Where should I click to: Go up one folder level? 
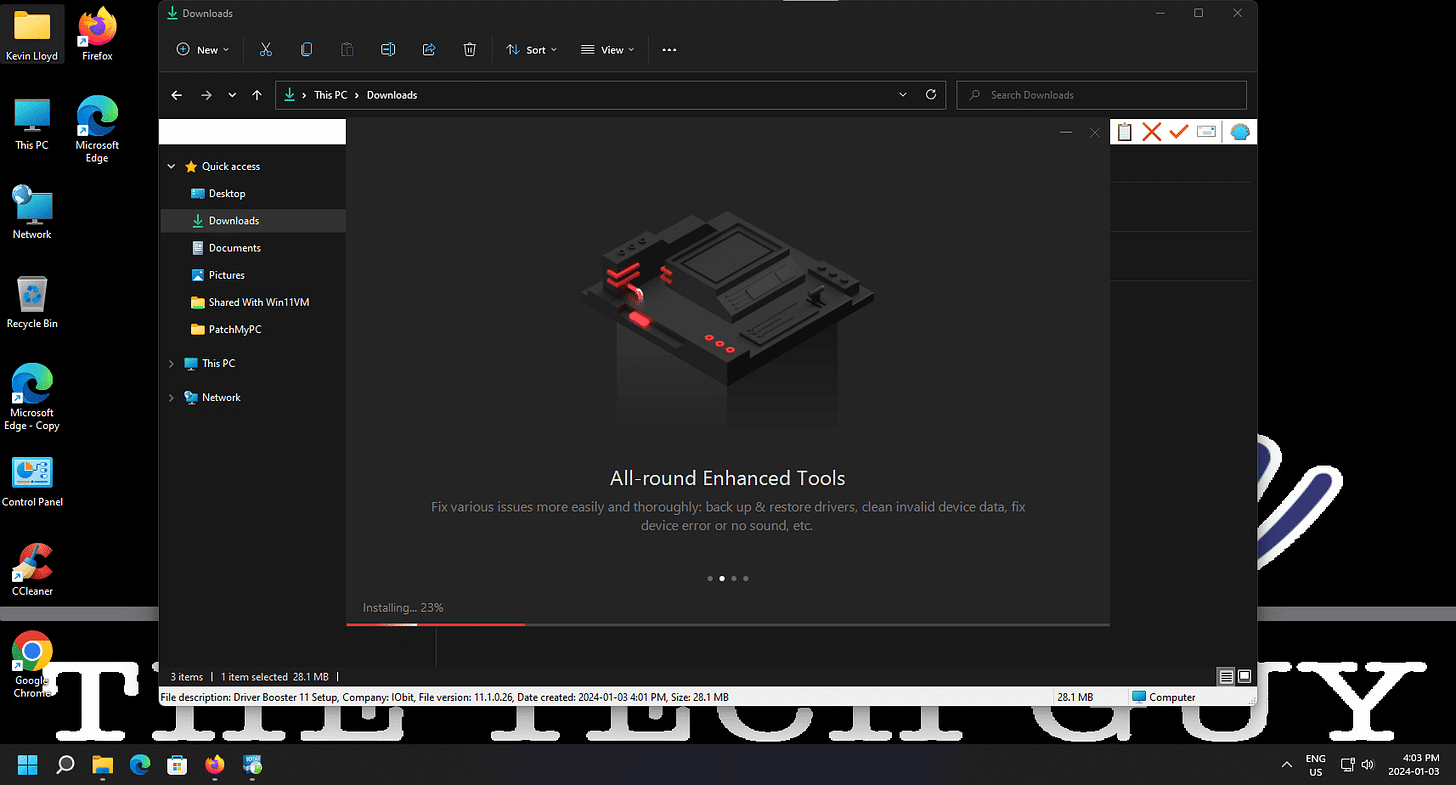[x=257, y=95]
